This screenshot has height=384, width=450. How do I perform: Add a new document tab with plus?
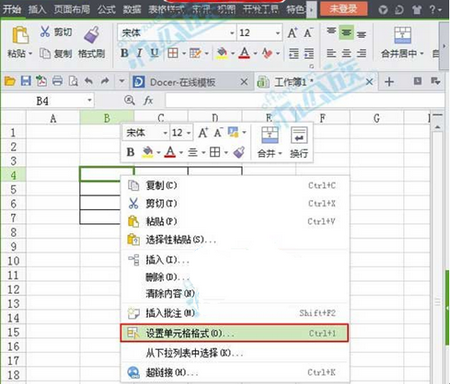tap(389, 82)
